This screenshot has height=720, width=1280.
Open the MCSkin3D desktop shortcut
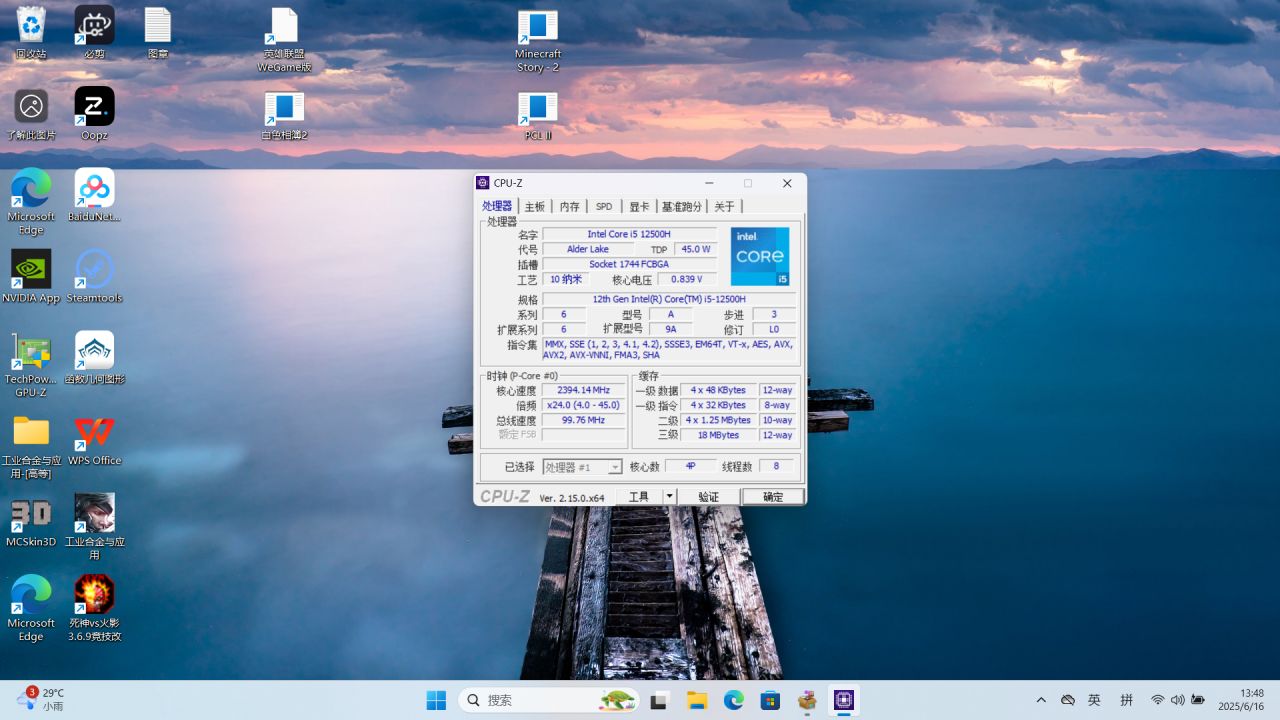pyautogui.click(x=31, y=514)
